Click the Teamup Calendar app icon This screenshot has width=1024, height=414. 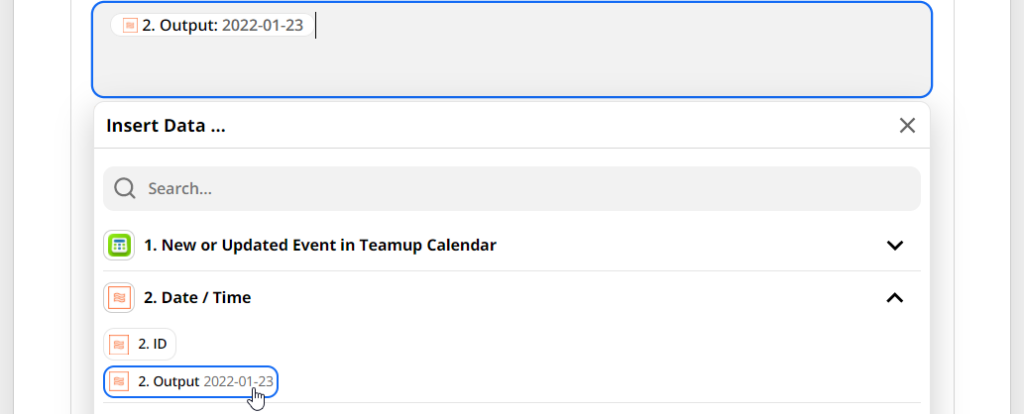(x=119, y=245)
